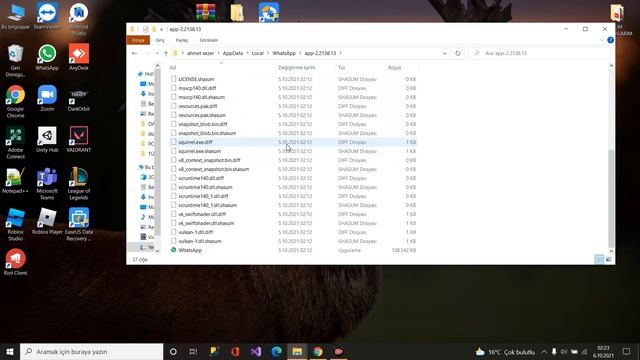Open the Android Studio desktop shortcut
Viewport: 640px width, 360px height.
click(x=78, y=19)
